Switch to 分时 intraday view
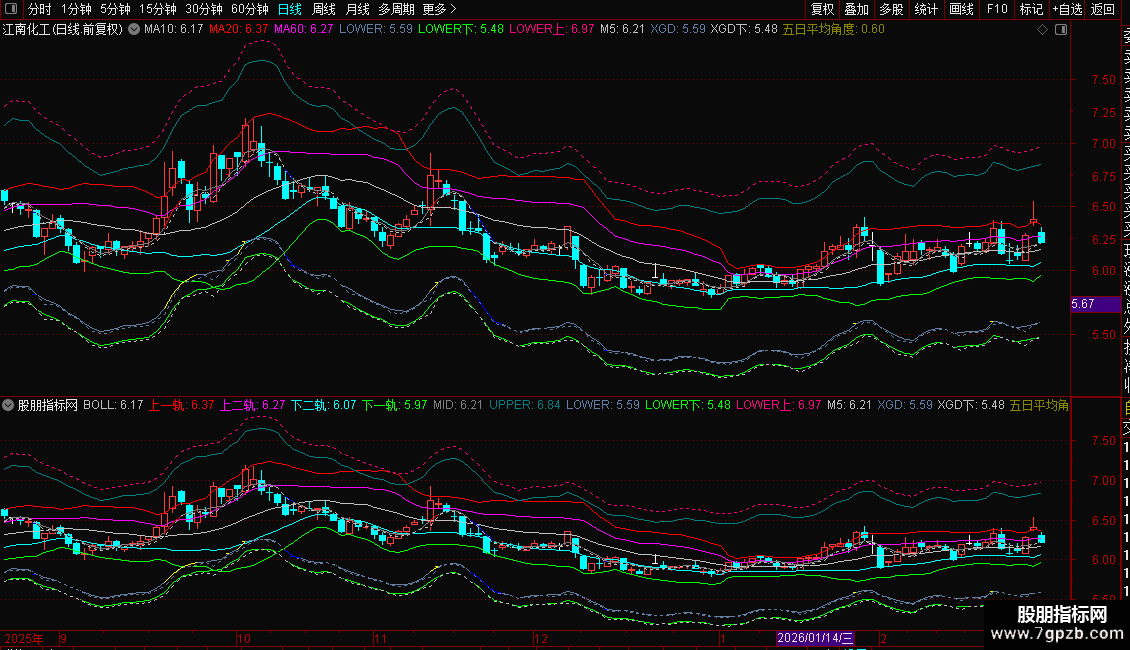1130x650 pixels. tap(40, 9)
